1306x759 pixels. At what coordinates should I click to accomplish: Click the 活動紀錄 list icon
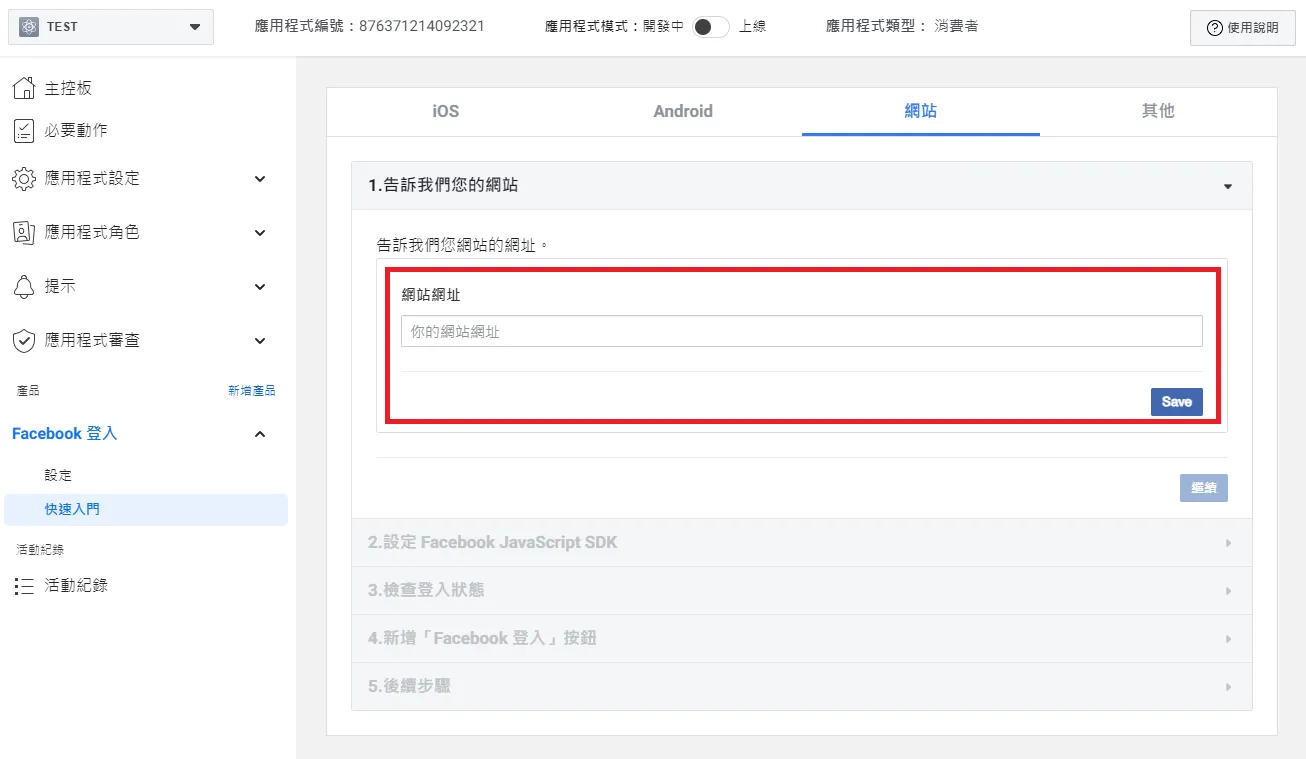tap(24, 586)
